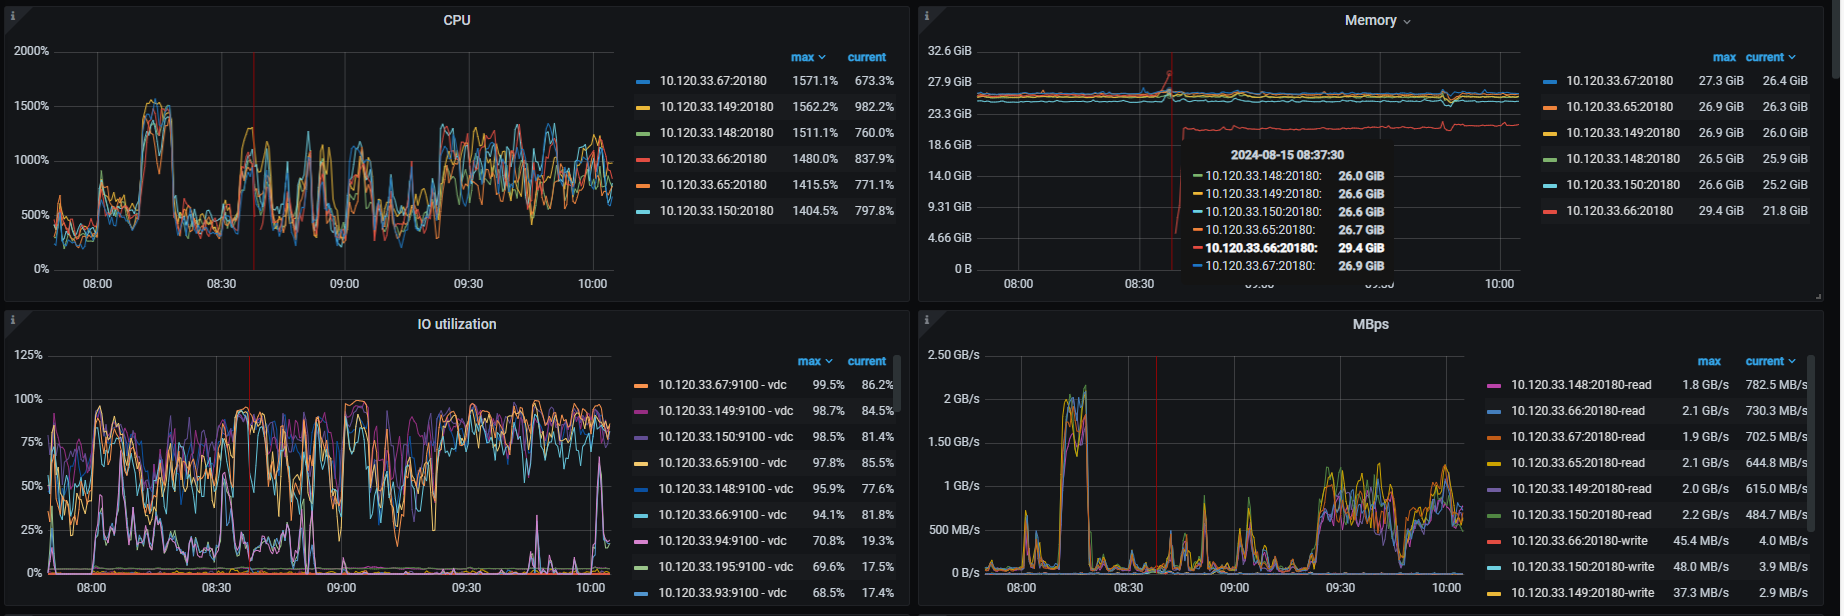This screenshot has height=616, width=1844.
Task: Toggle Memory series 10.120.33.67:20180
Action: click(x=1619, y=81)
